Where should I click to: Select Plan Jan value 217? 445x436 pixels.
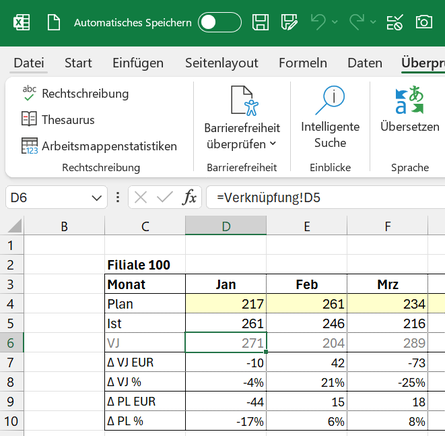(226, 304)
